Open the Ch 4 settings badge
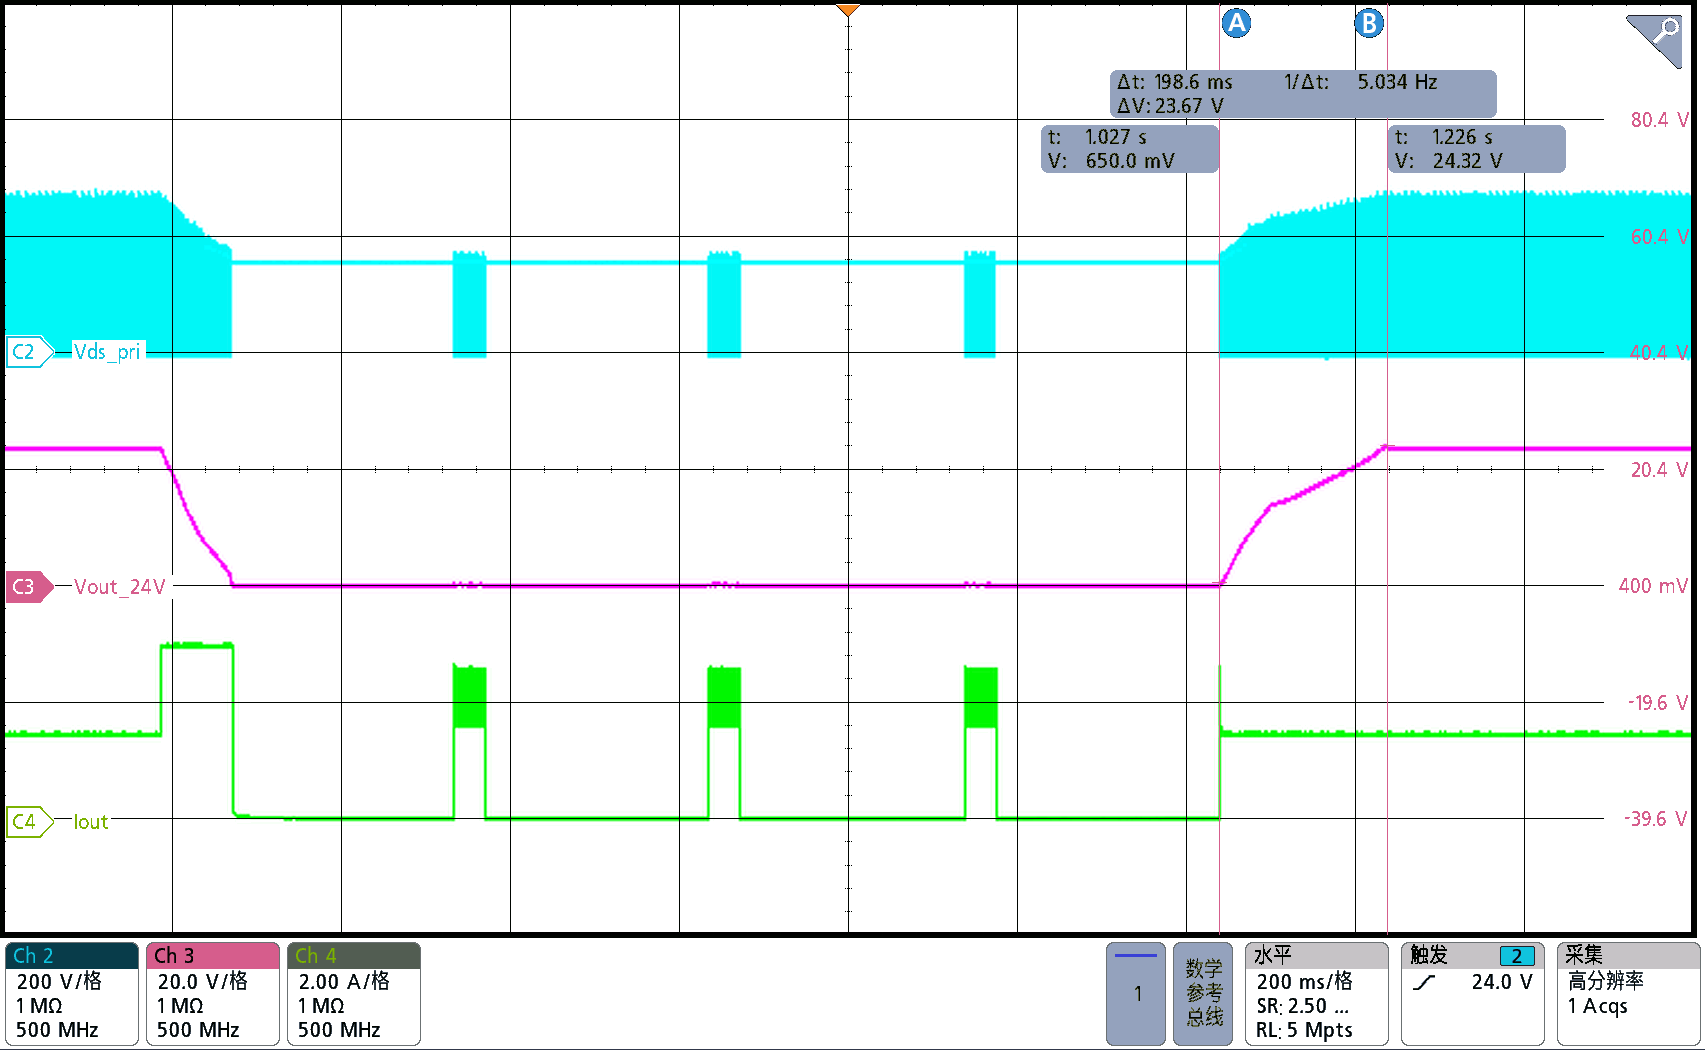 coord(353,994)
